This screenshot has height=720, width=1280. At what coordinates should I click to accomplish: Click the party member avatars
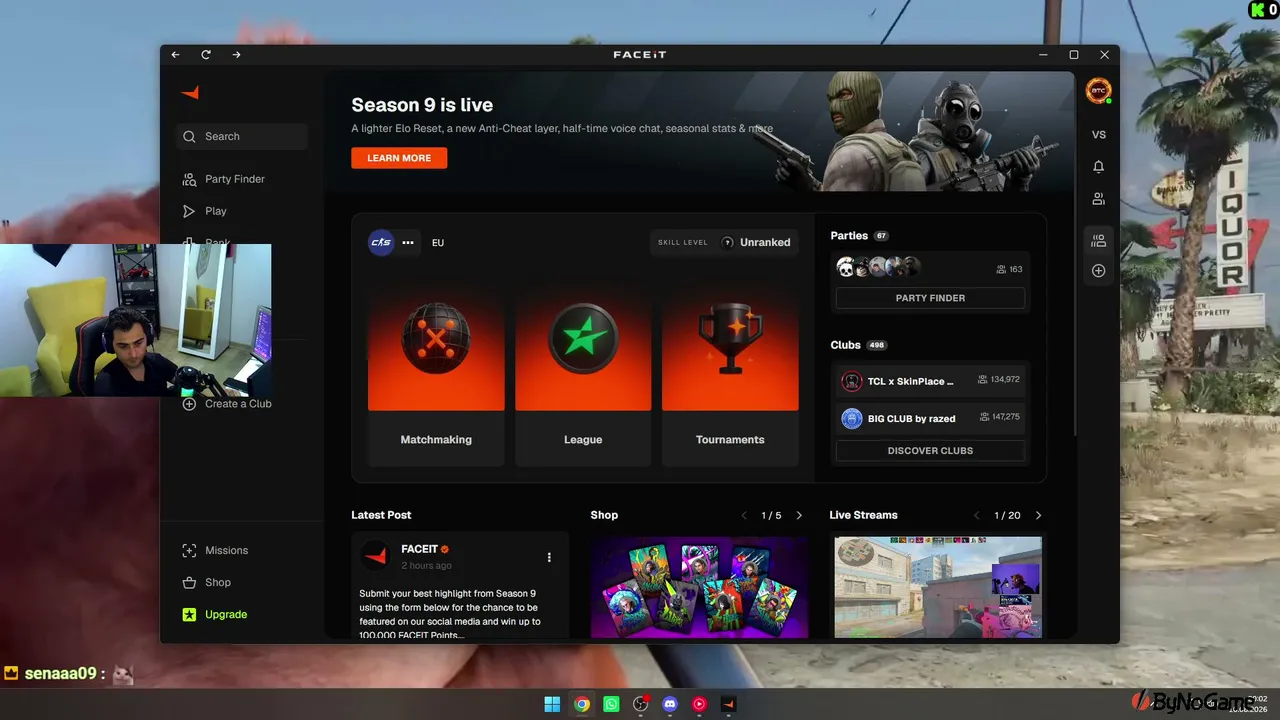pos(878,267)
